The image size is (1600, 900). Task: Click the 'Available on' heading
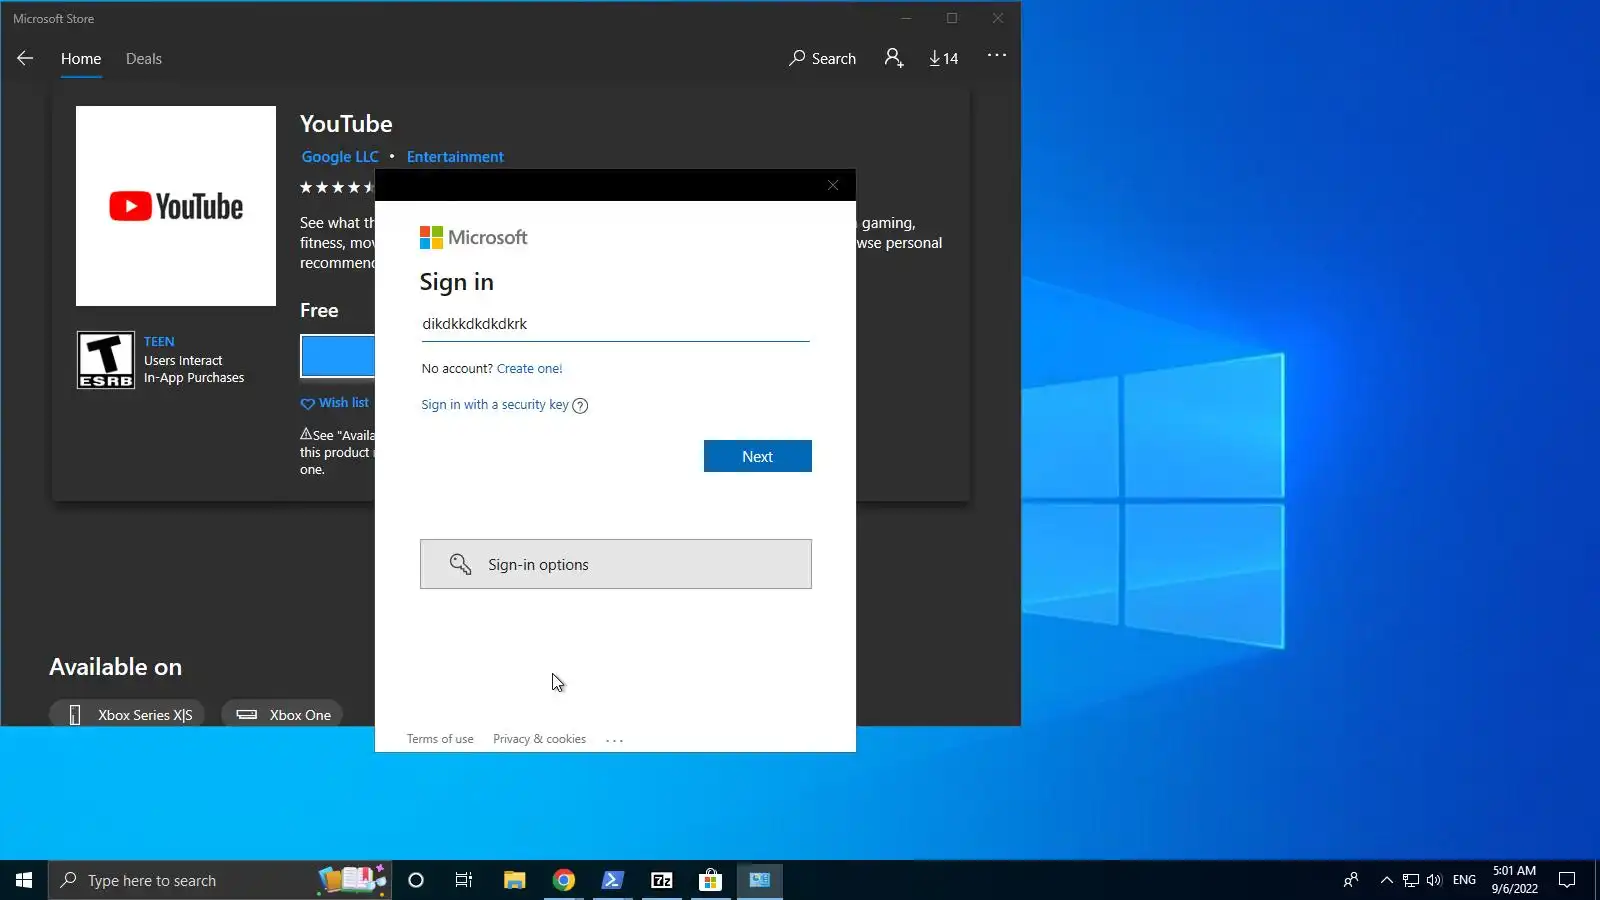(x=116, y=667)
